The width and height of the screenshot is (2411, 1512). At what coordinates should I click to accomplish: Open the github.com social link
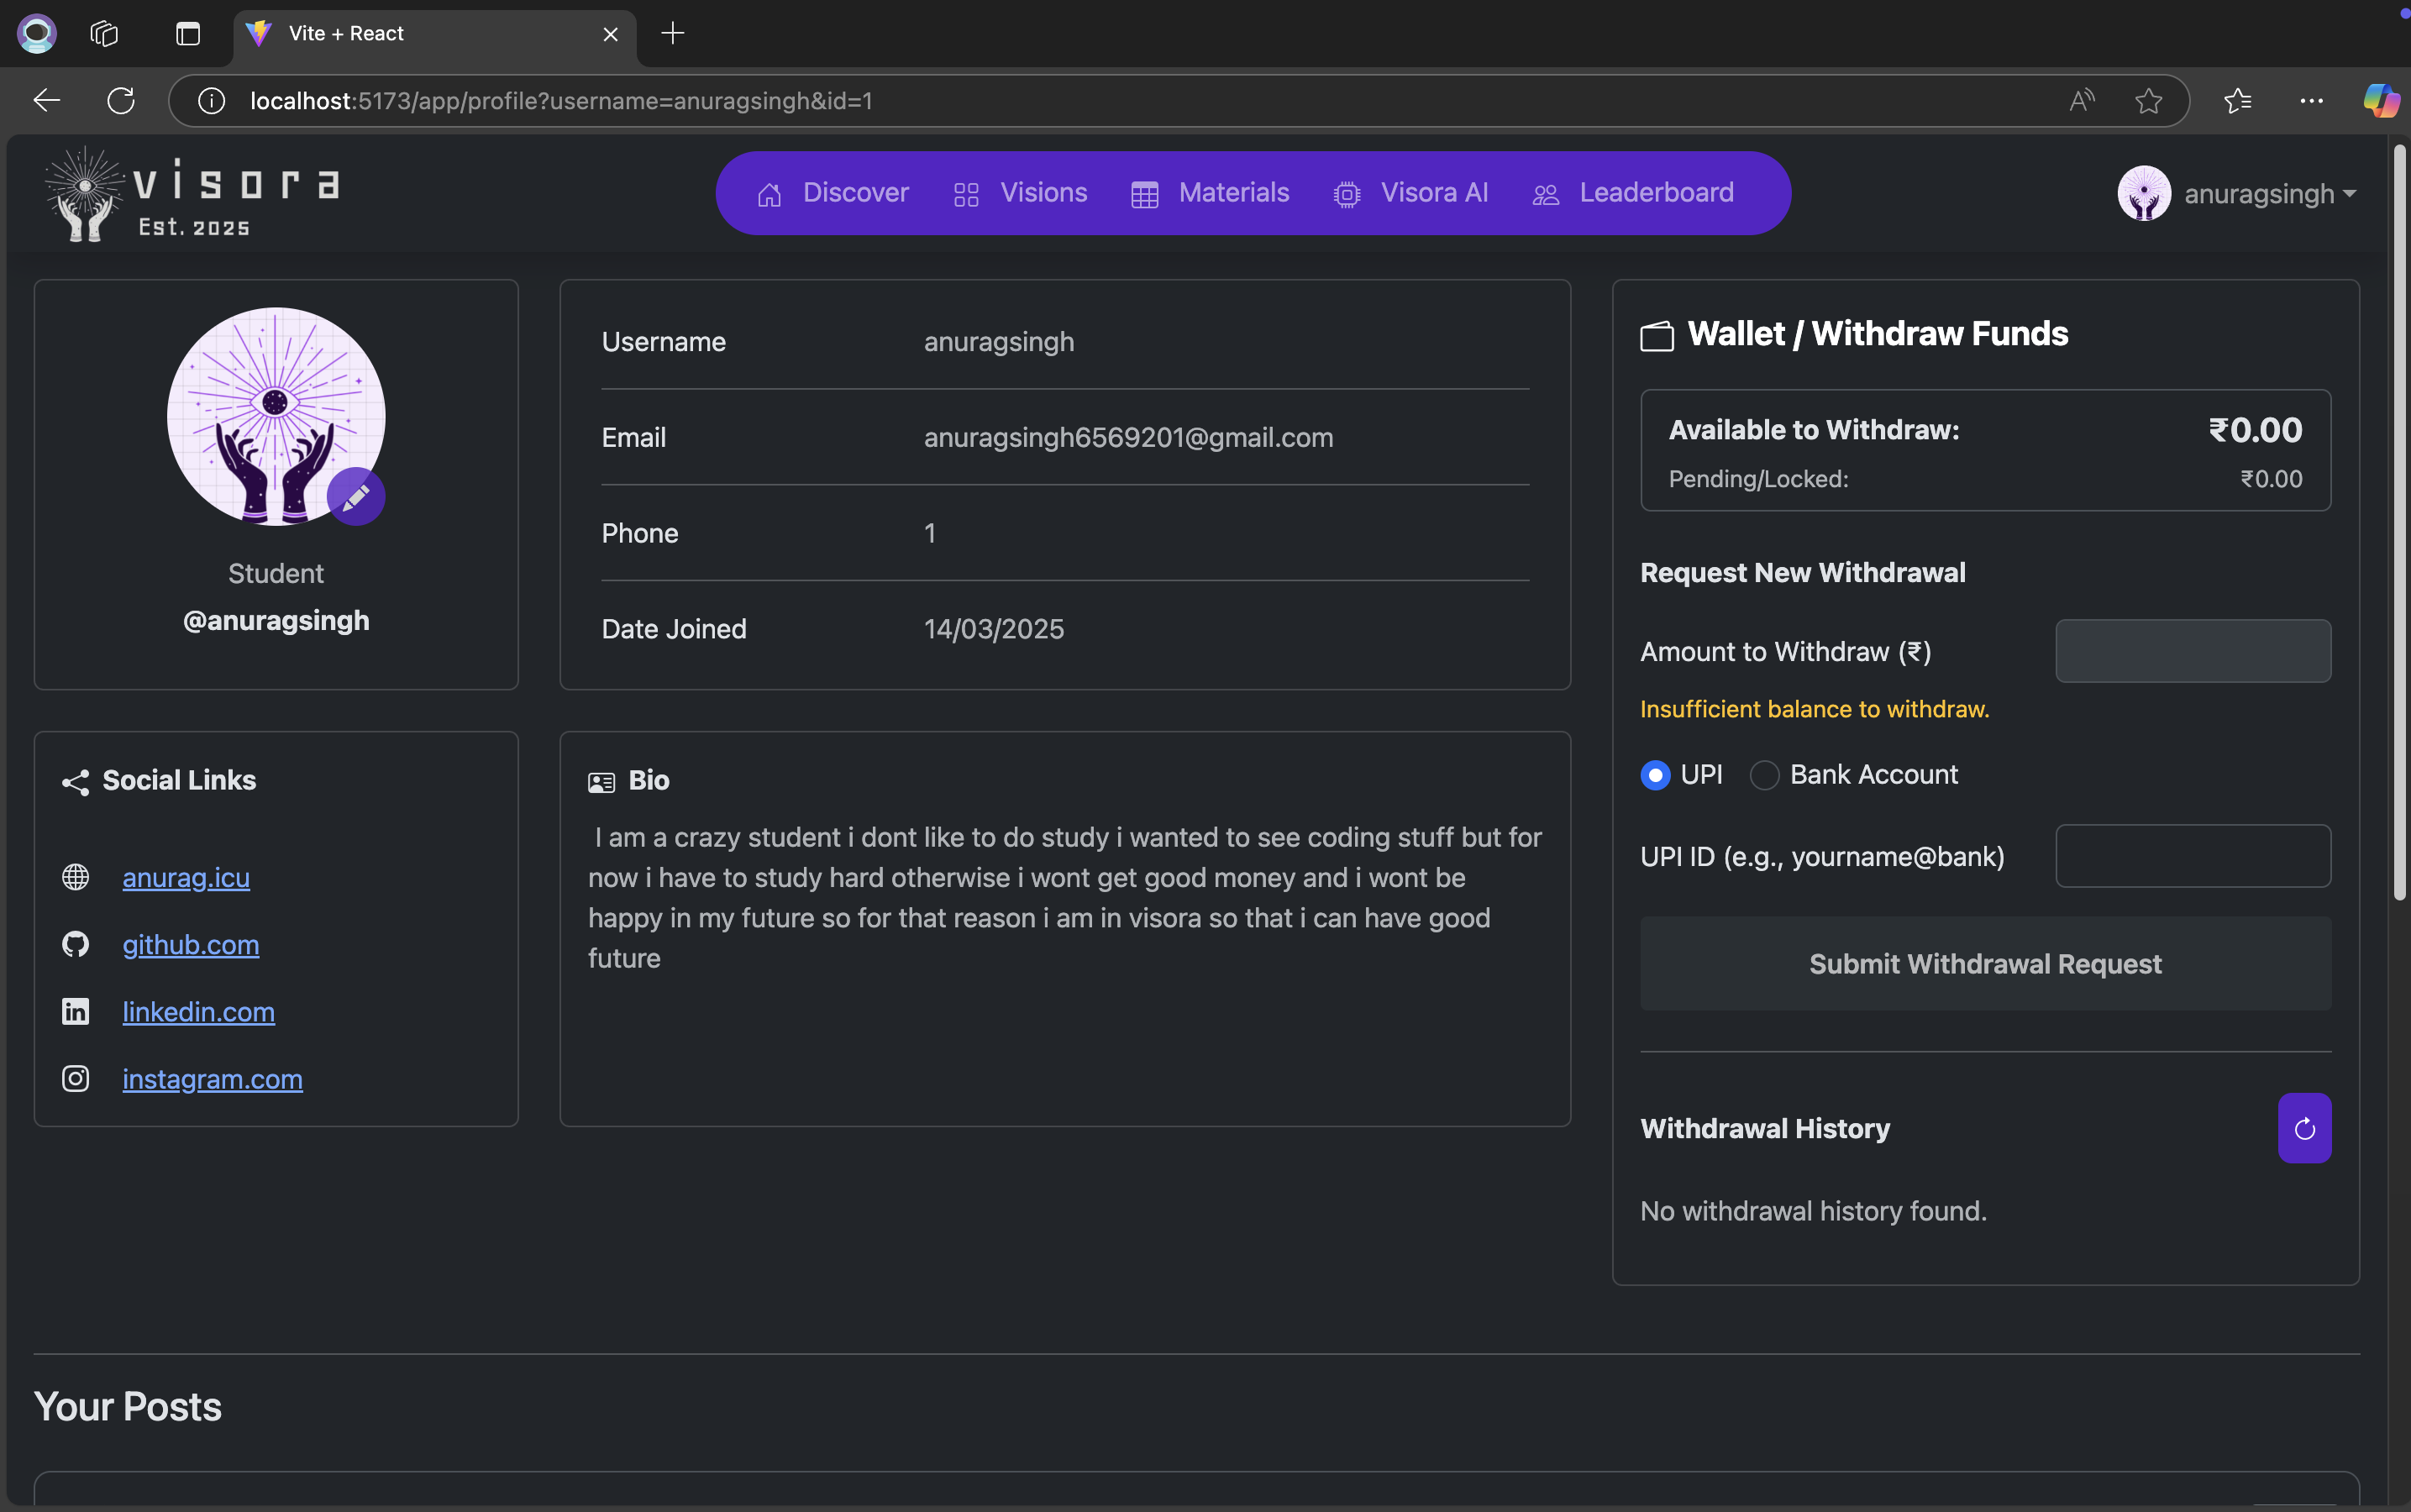pos(191,945)
